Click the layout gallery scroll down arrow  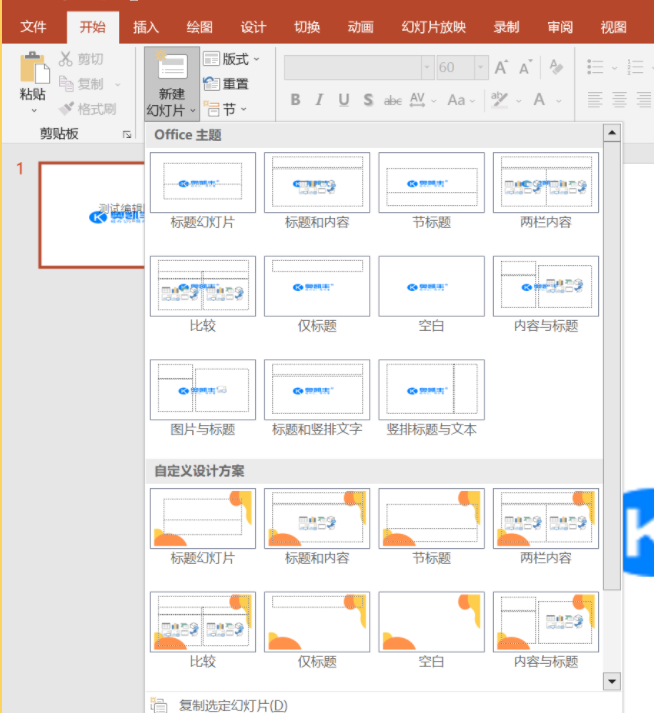click(x=612, y=681)
